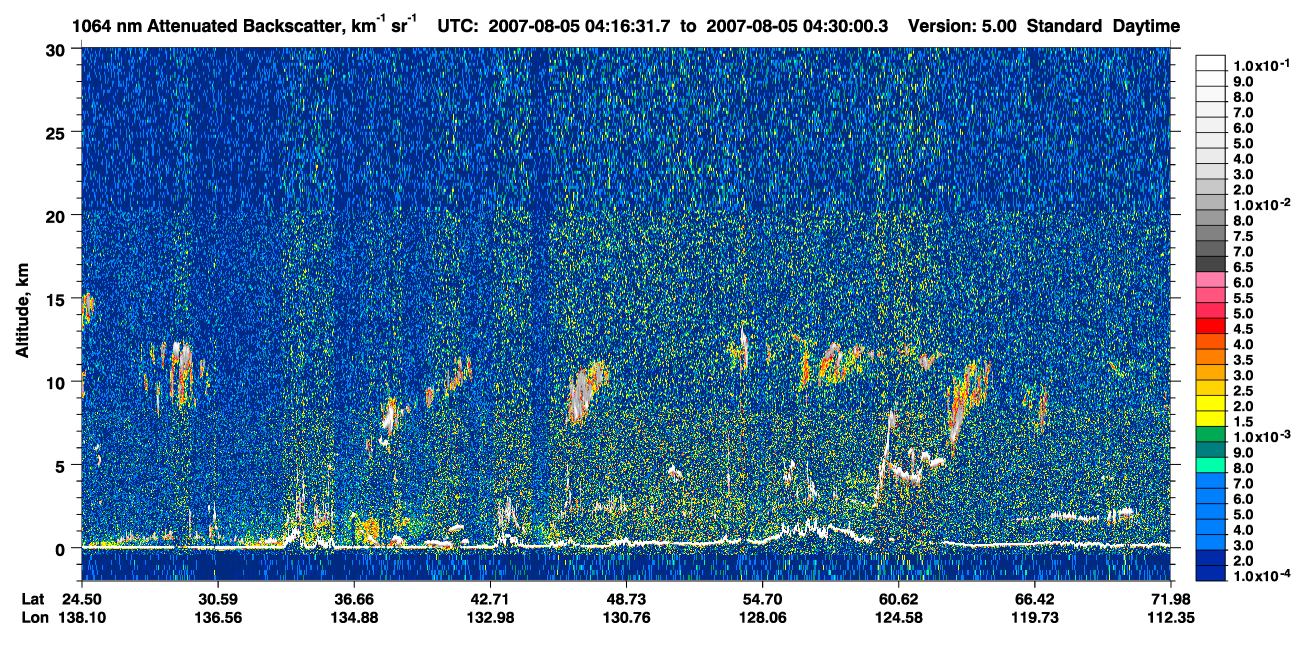This screenshot has width=1300, height=667.
Task: Choose the orange swatch labeled 3.5
Action: click(x=1210, y=357)
